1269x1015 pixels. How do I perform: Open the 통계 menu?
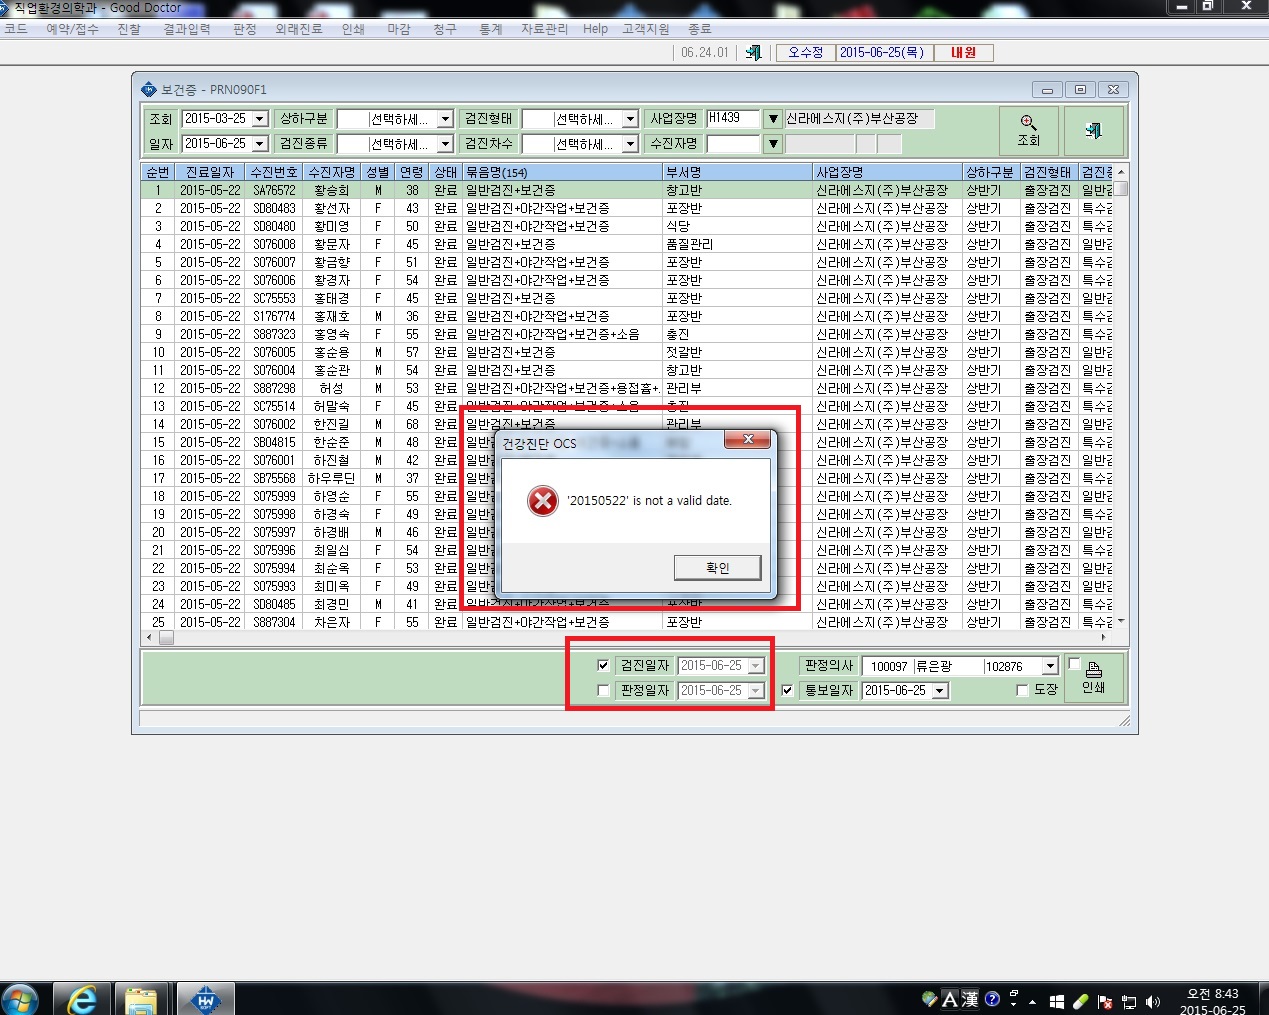(490, 29)
